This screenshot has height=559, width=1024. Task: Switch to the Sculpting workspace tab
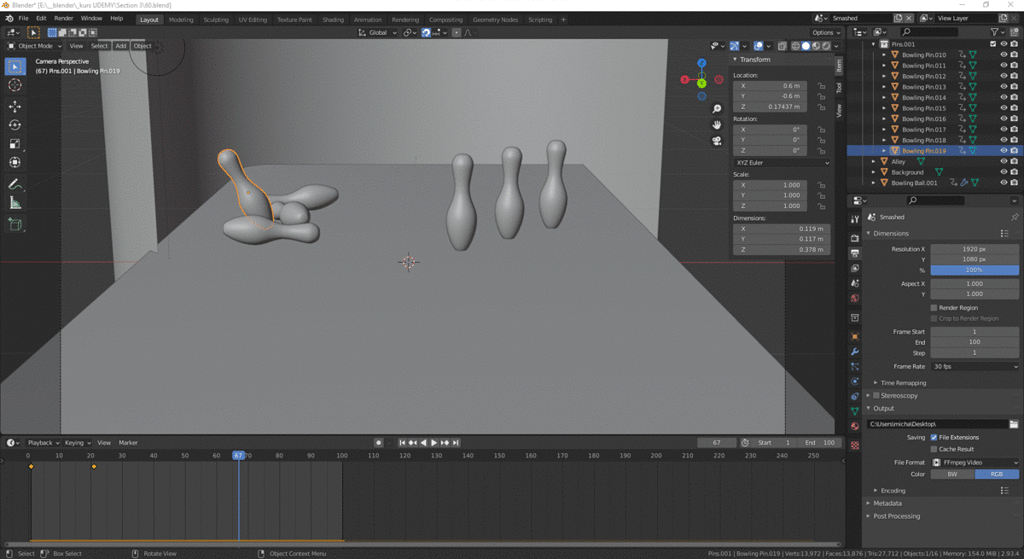click(x=216, y=19)
